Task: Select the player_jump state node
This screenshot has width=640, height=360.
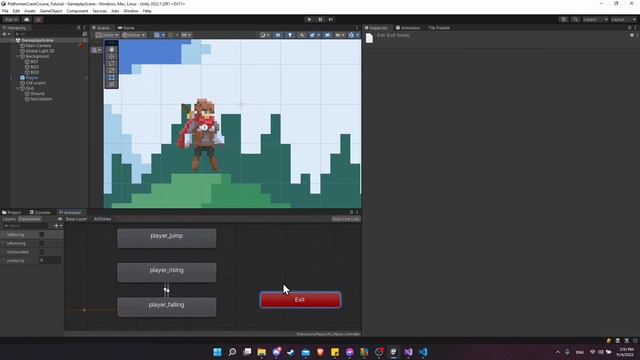Action: (167, 238)
